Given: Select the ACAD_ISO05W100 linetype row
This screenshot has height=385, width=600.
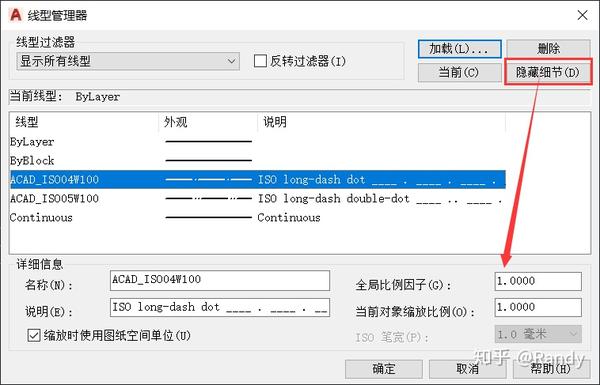Looking at the screenshot, I should pos(258,199).
